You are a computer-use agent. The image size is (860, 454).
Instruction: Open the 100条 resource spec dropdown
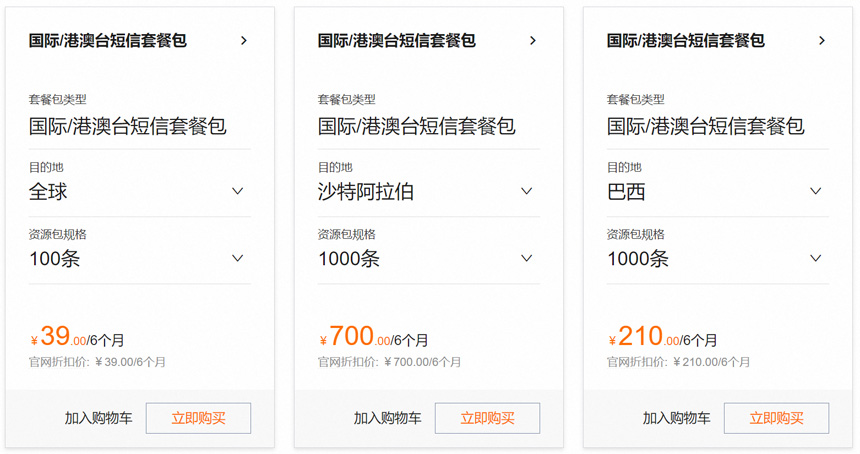[238, 258]
